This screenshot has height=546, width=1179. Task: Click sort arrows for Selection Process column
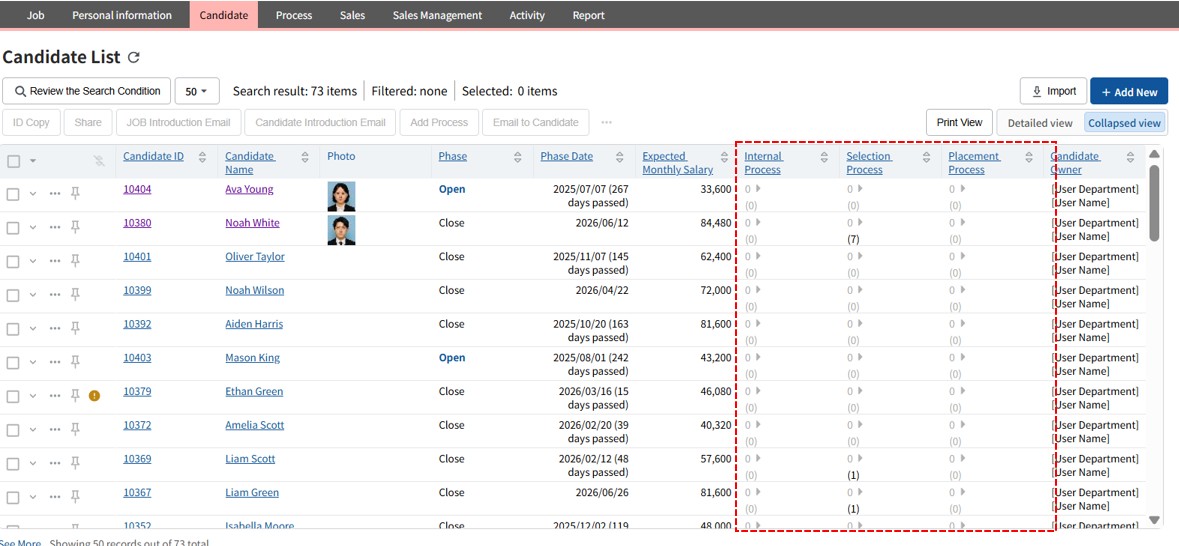[x=926, y=157]
